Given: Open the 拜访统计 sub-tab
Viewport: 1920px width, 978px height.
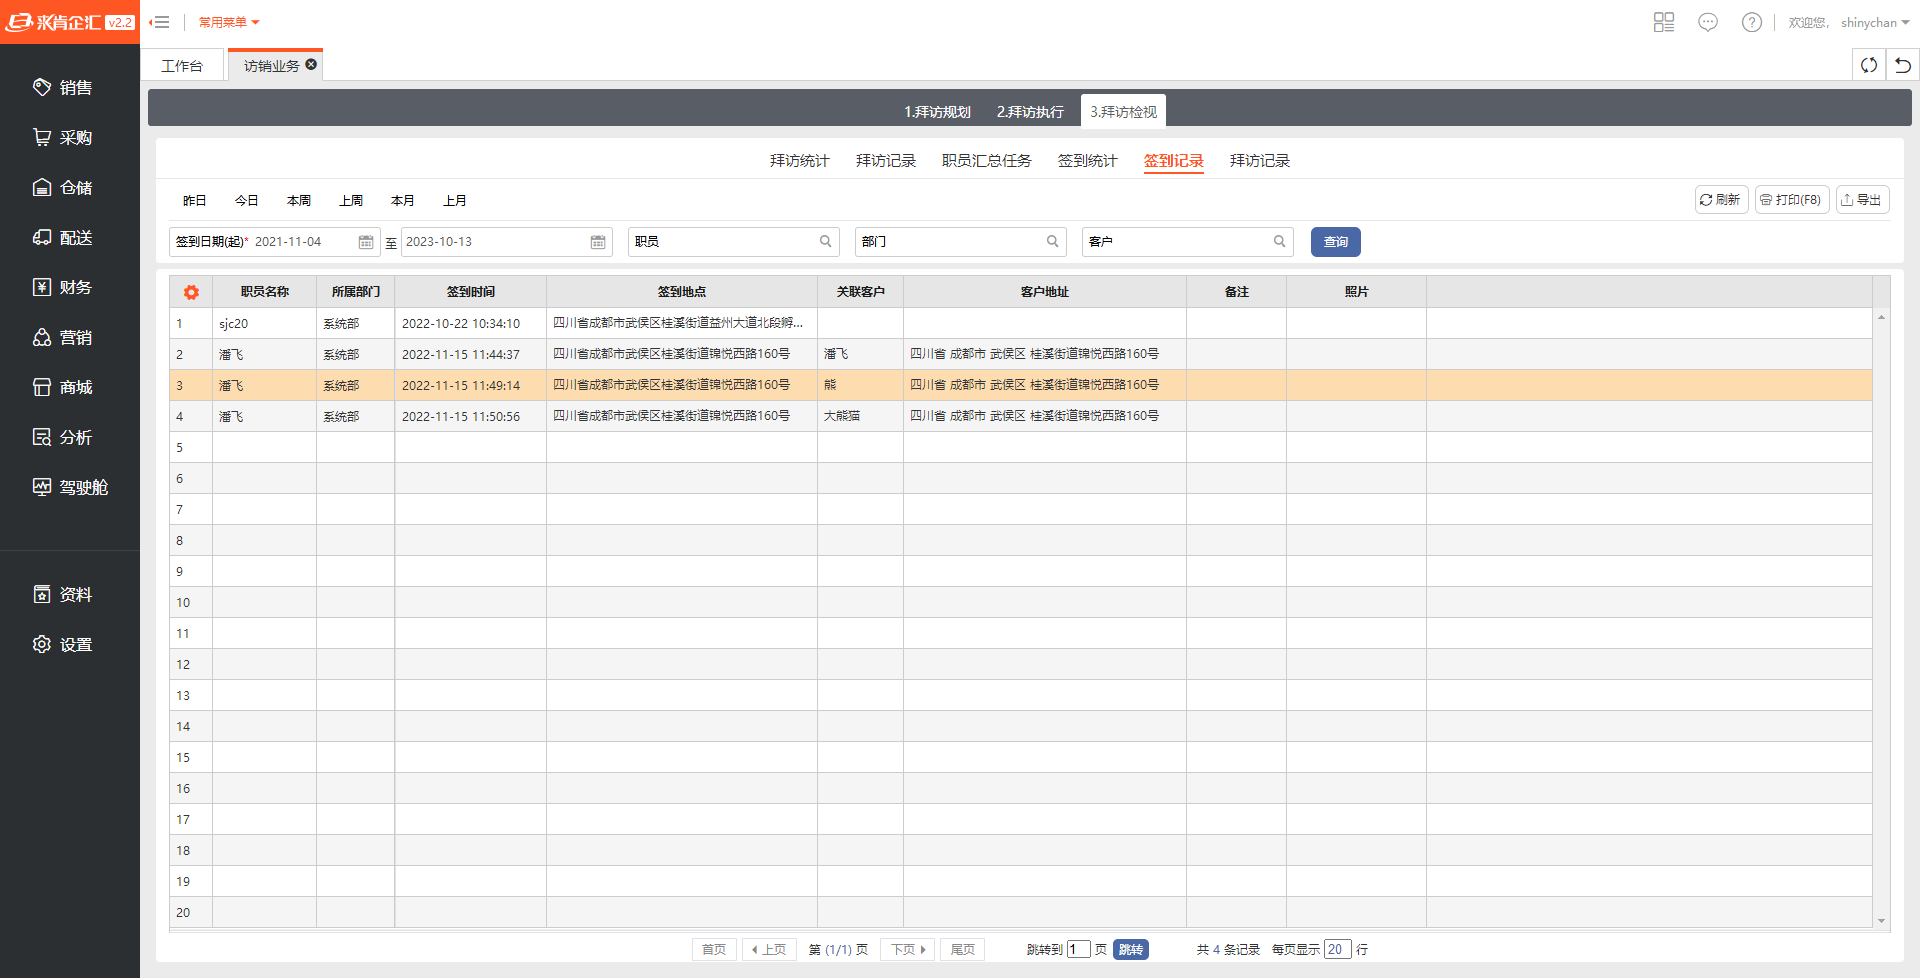Looking at the screenshot, I should coord(799,160).
